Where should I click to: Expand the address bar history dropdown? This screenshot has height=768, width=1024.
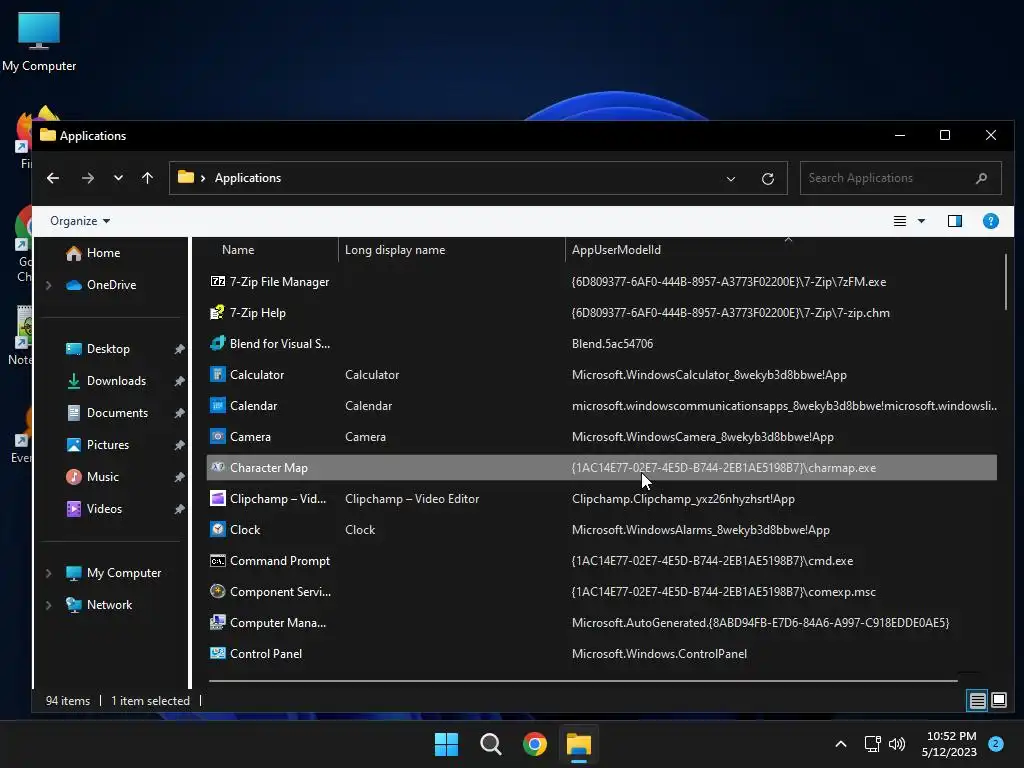coord(731,178)
